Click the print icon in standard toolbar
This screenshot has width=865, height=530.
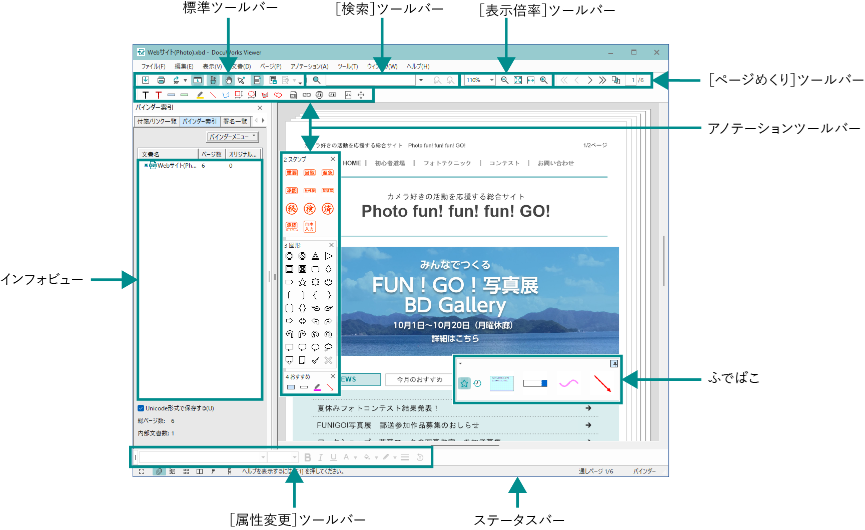click(x=161, y=80)
